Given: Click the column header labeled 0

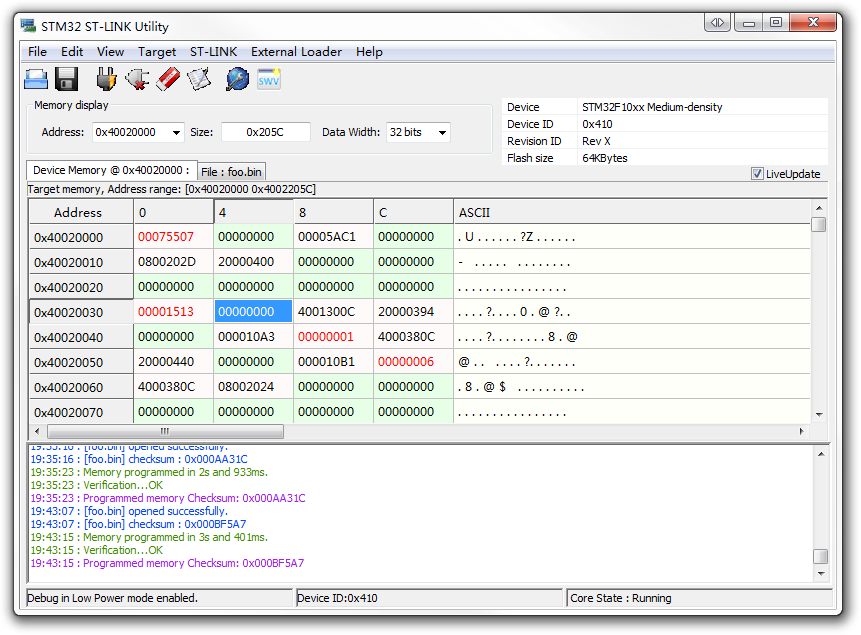Looking at the screenshot, I should point(174,212).
